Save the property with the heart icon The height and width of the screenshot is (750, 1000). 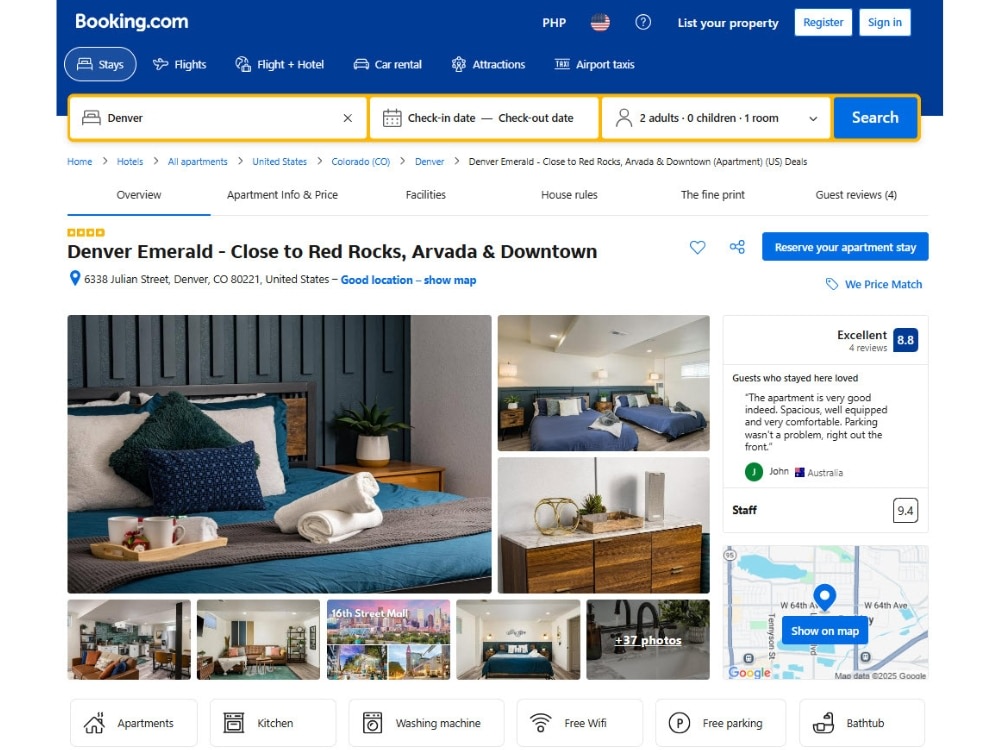coord(698,247)
